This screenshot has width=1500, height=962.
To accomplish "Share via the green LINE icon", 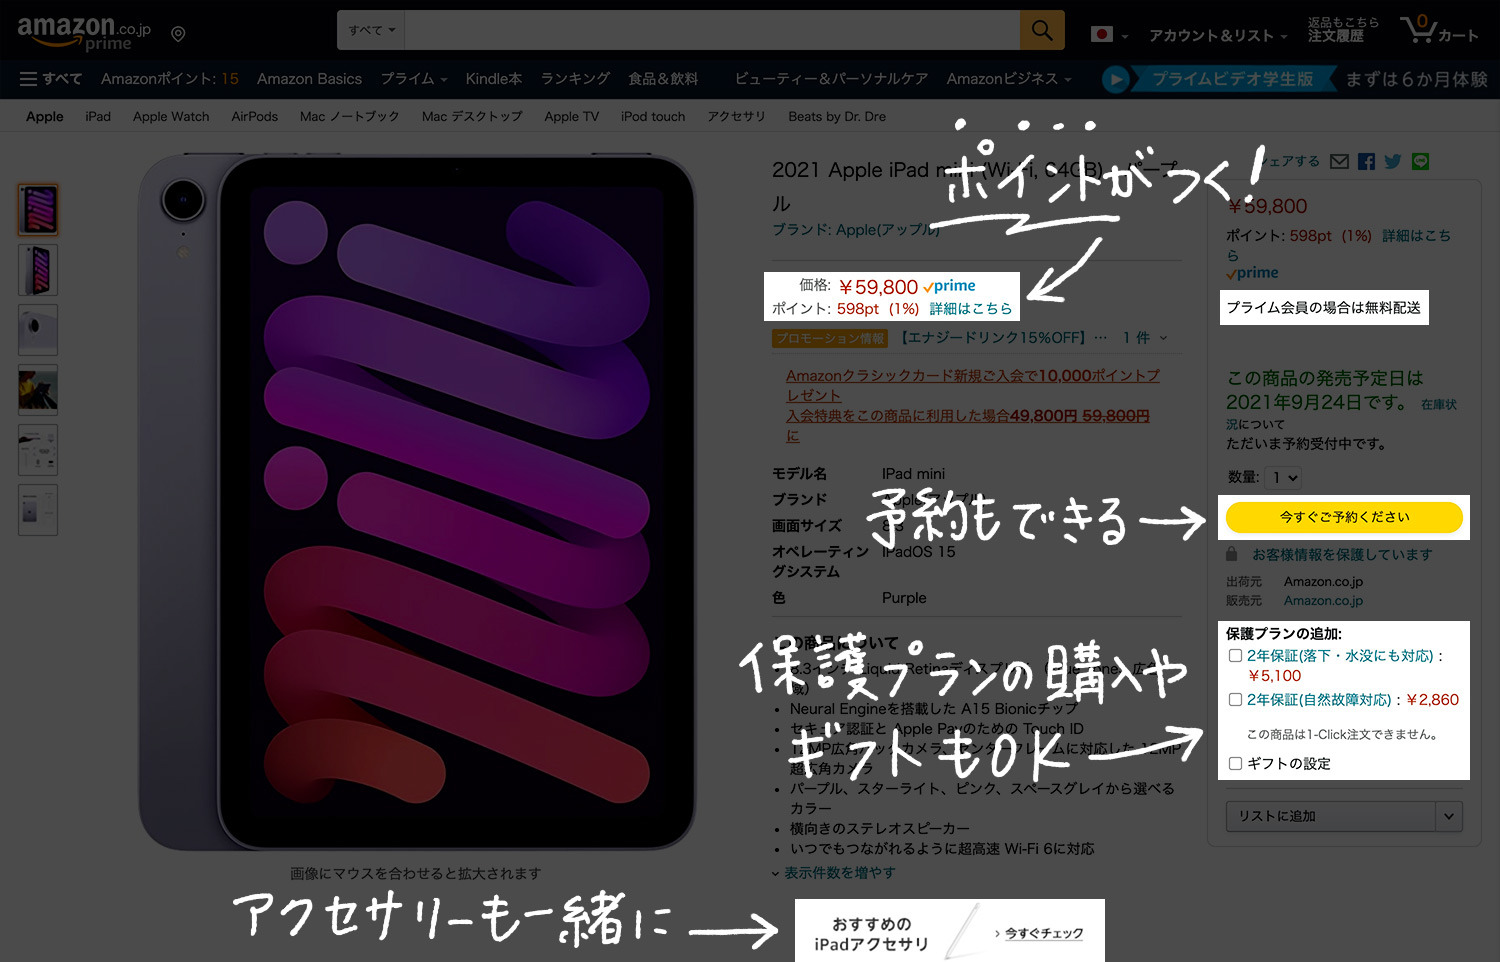I will (1420, 161).
